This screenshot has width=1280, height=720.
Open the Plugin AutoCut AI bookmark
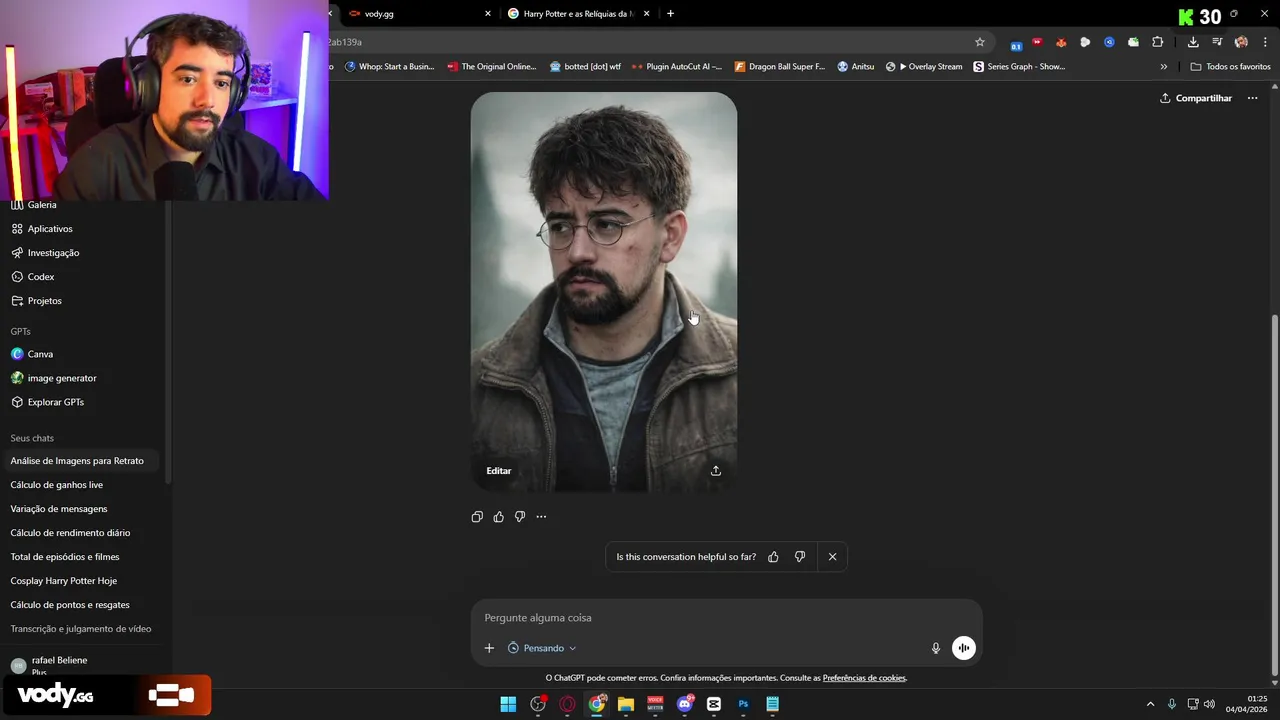point(677,67)
